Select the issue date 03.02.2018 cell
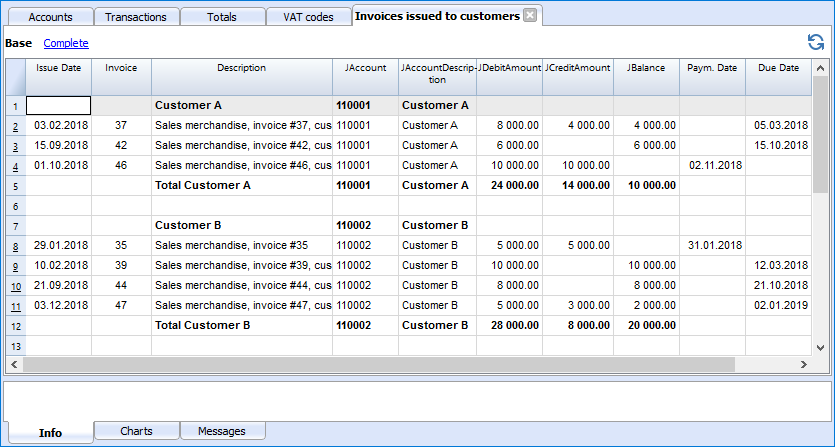Viewport: 835px width, 447px height. pos(59,126)
